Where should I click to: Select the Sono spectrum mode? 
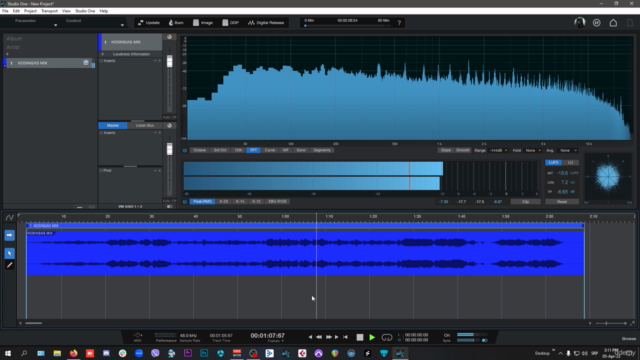(x=301, y=150)
